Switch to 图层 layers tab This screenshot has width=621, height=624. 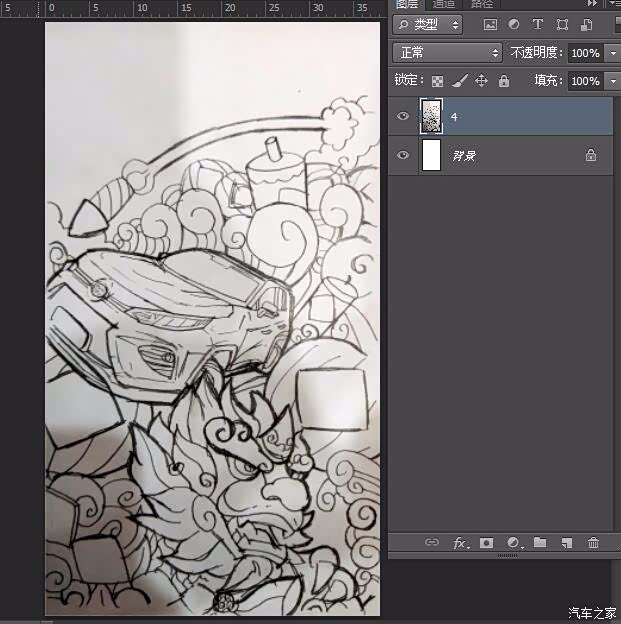[x=407, y=4]
